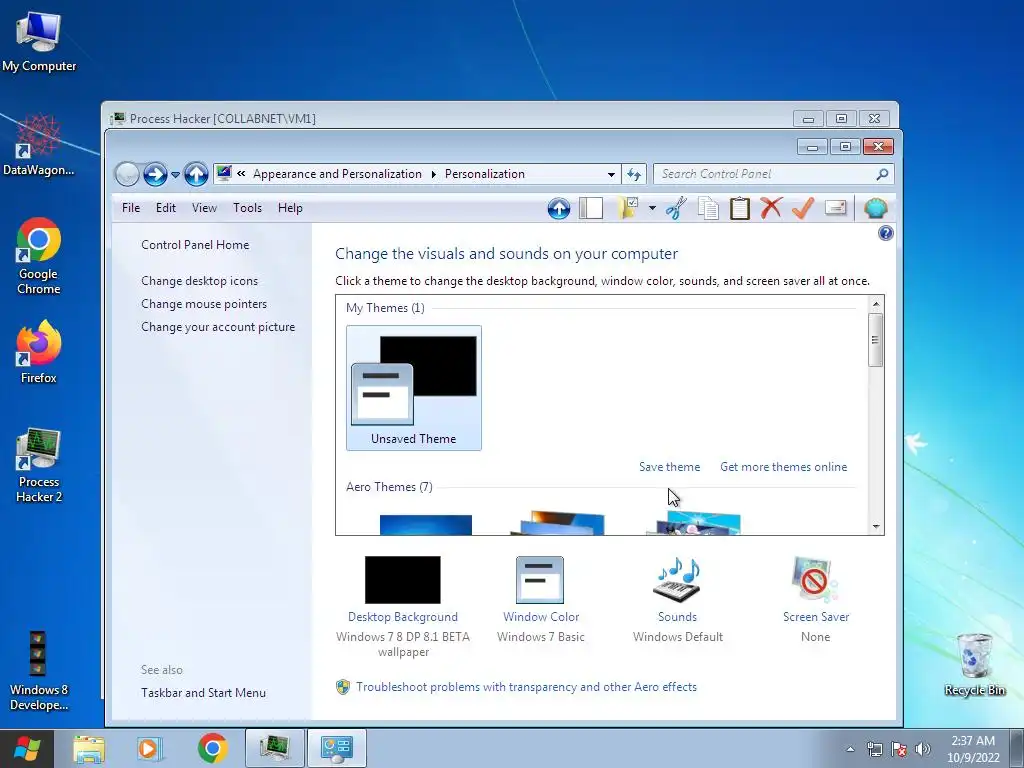Click the network tray icon
This screenshot has width=1024, height=768.
pos(874,749)
